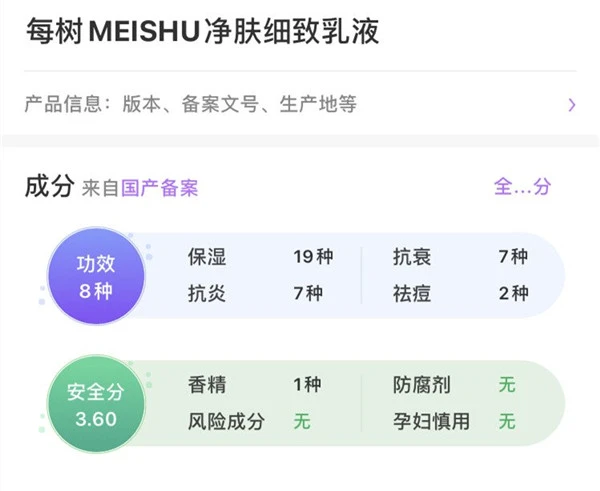The width and height of the screenshot is (600, 491).
Task: Tap the green 无 value beside 孕妇慎用
Action: coord(507,421)
